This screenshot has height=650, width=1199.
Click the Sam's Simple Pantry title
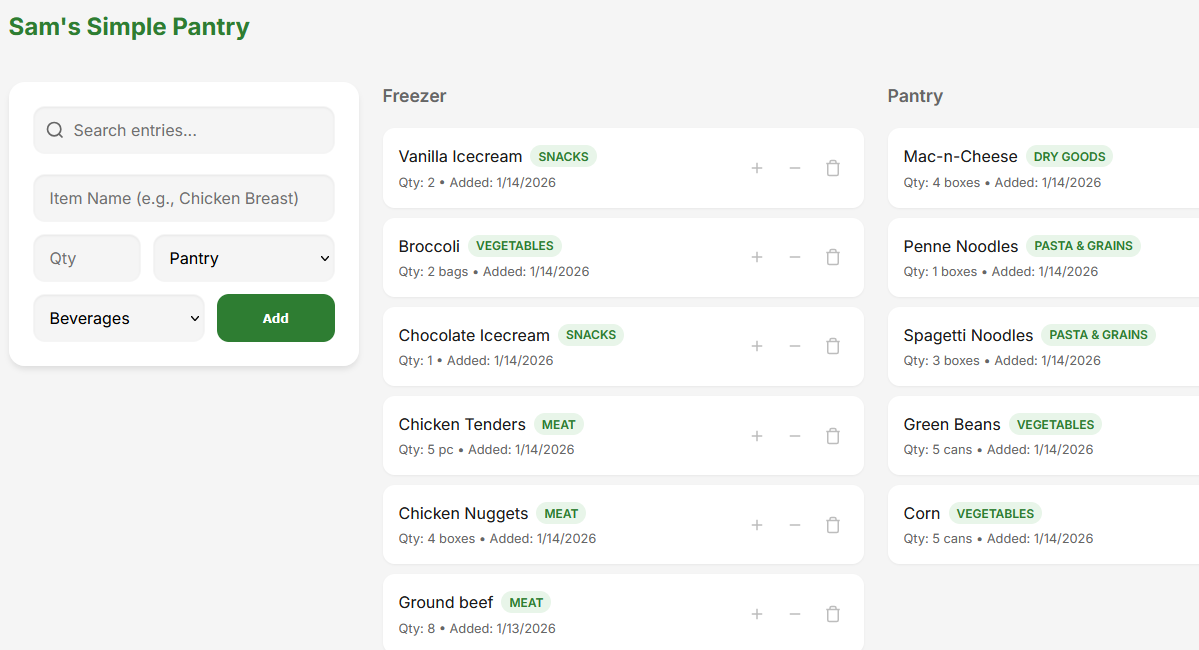click(x=129, y=27)
